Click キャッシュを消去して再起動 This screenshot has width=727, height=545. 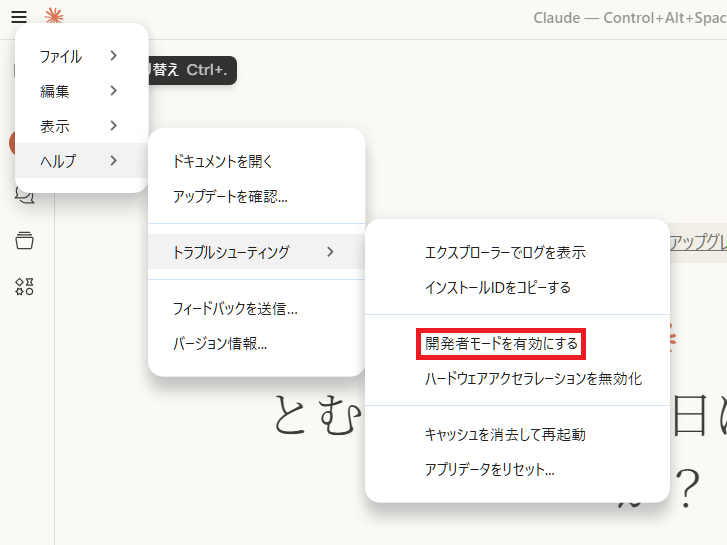tap(505, 434)
